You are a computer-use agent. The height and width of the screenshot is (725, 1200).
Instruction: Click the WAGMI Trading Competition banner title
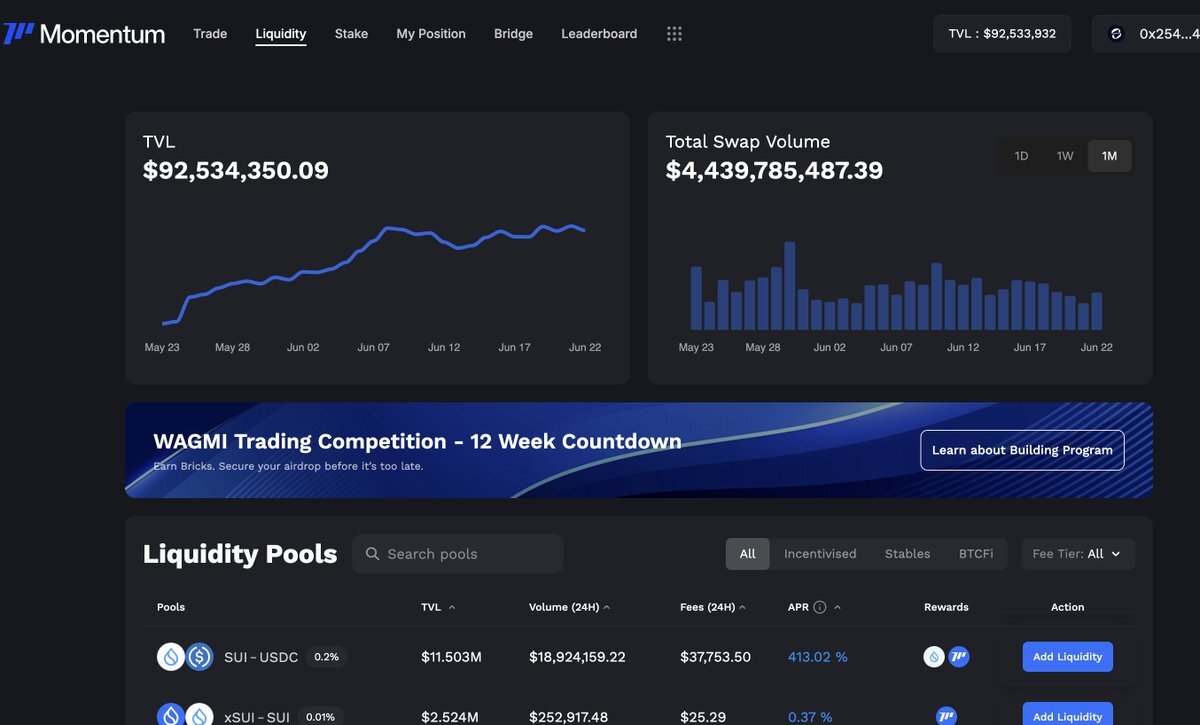[417, 441]
